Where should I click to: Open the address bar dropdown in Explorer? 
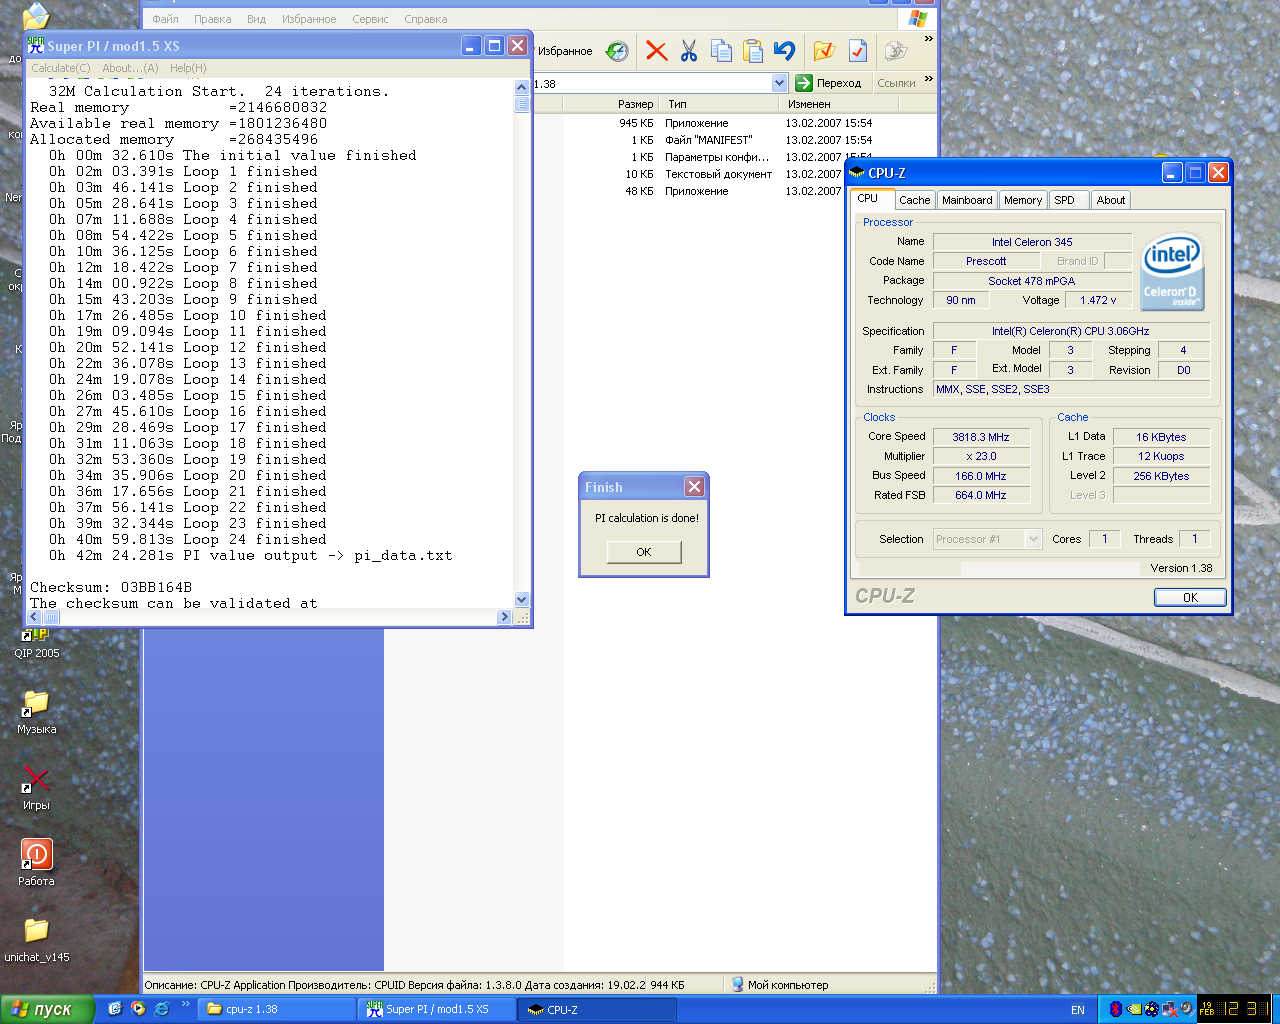(779, 83)
